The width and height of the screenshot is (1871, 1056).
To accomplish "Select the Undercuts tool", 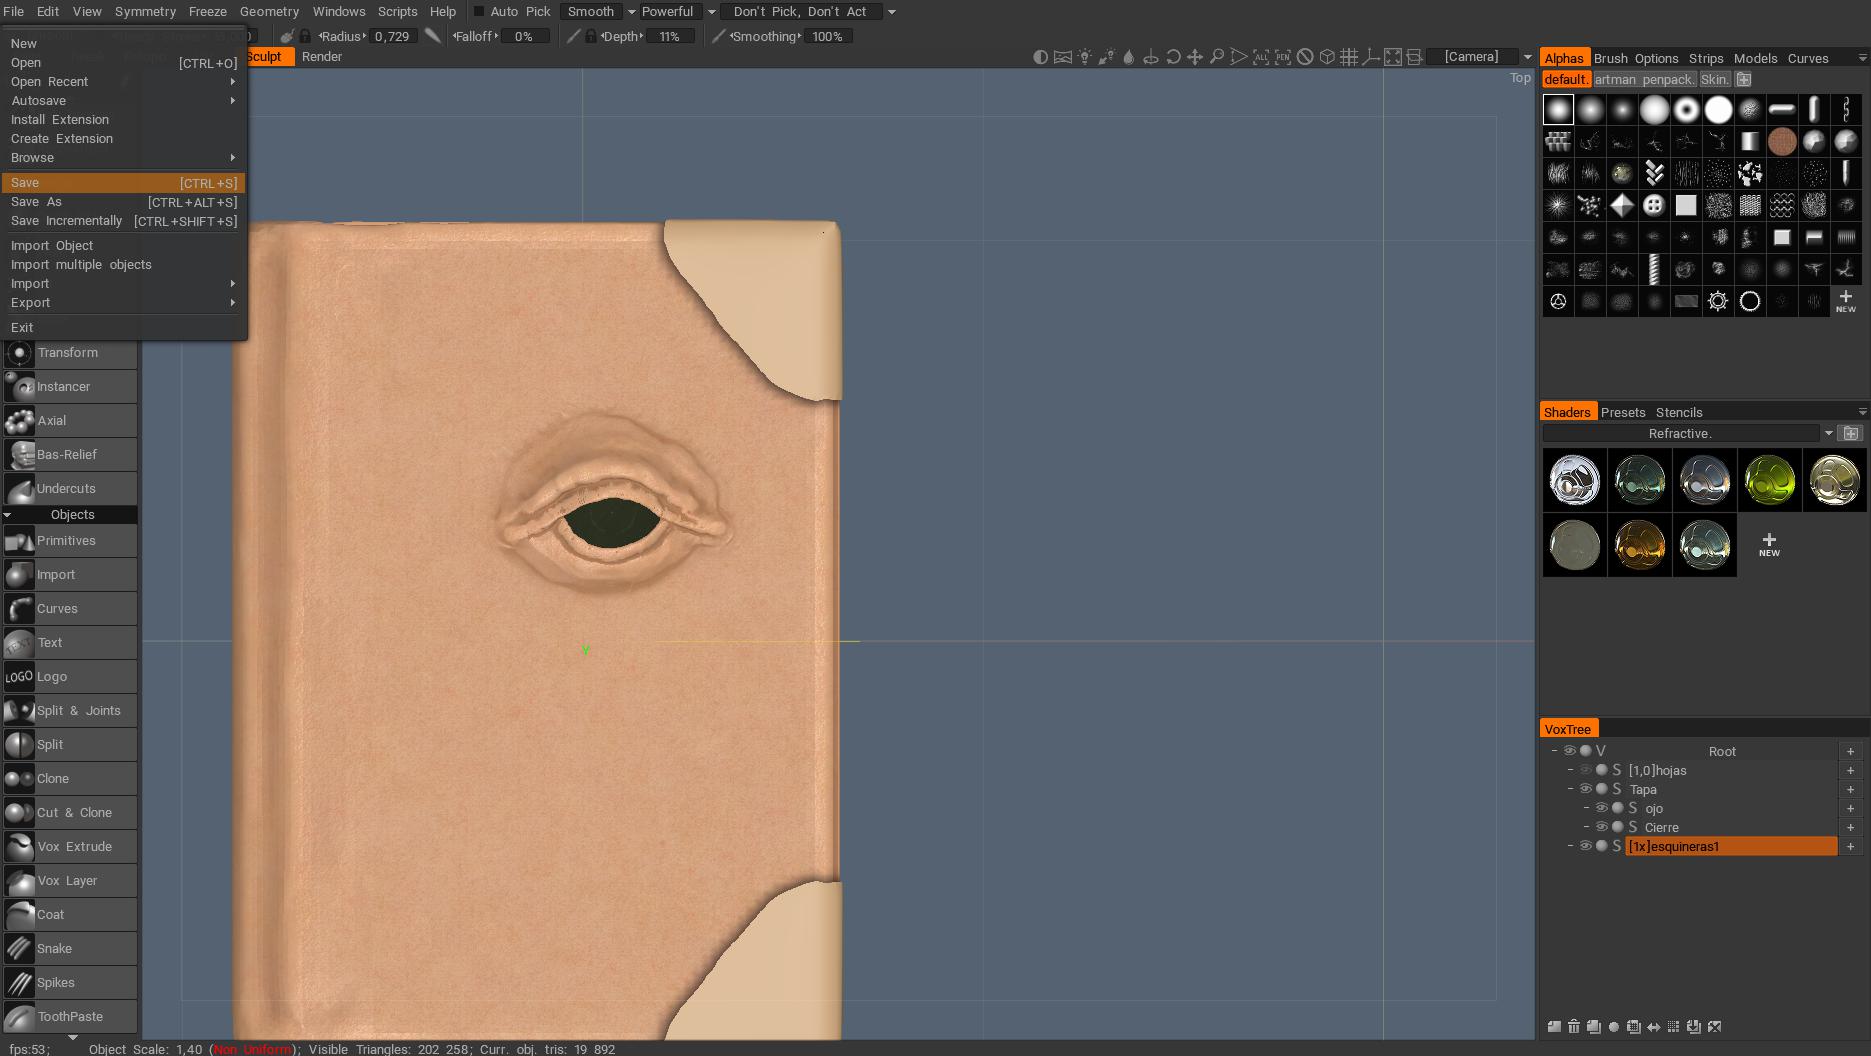I will (x=69, y=488).
